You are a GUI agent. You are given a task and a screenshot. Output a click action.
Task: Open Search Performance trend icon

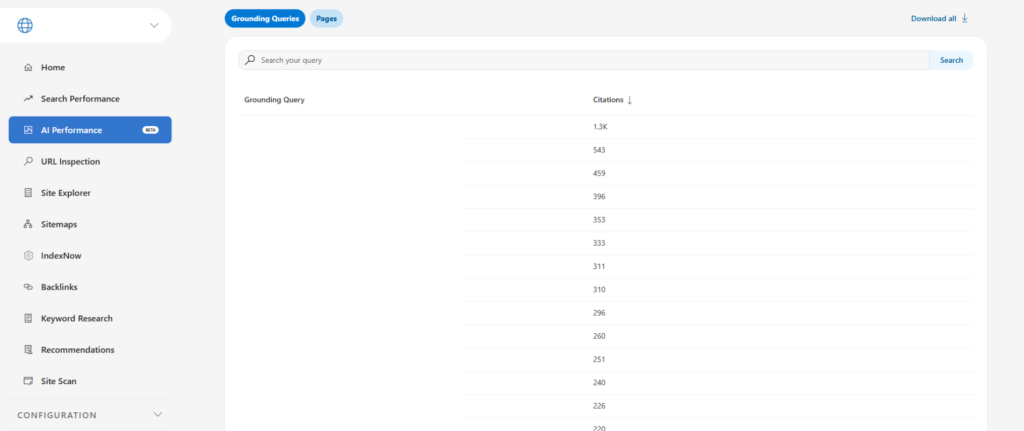pos(28,99)
